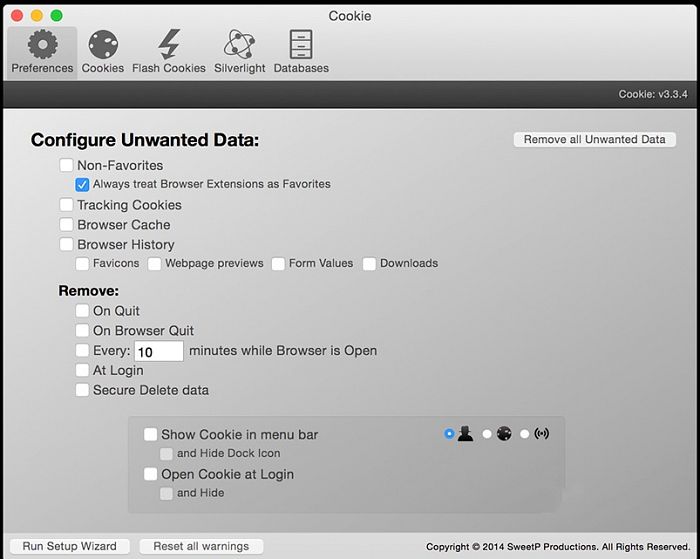This screenshot has width=700, height=559.
Task: Check the On Browser Quit option
Action: pos(82,331)
